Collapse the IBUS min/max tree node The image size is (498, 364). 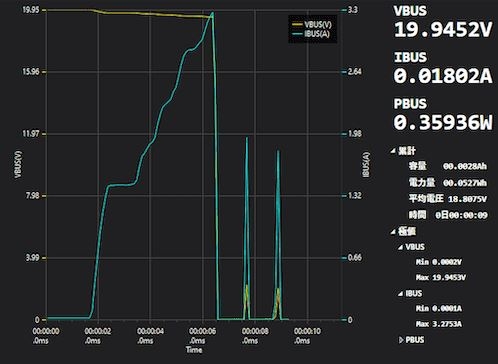click(400, 294)
